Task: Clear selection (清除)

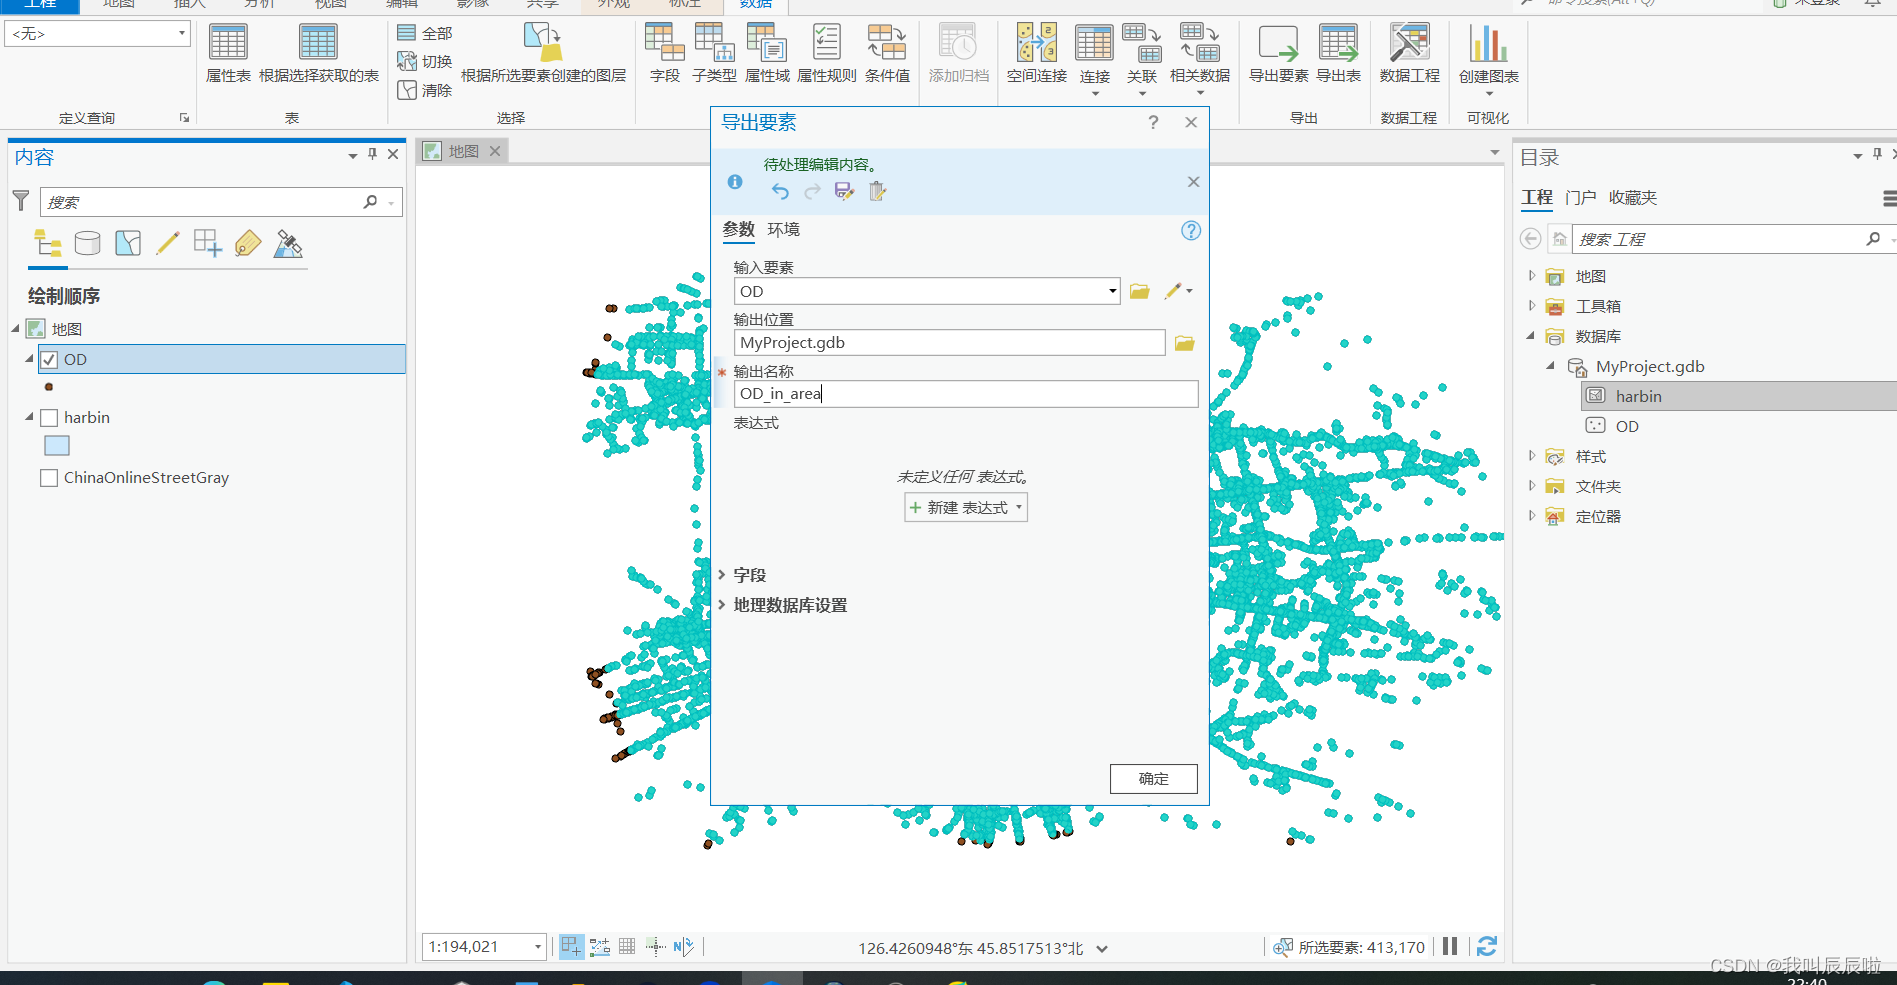Action: (x=425, y=90)
